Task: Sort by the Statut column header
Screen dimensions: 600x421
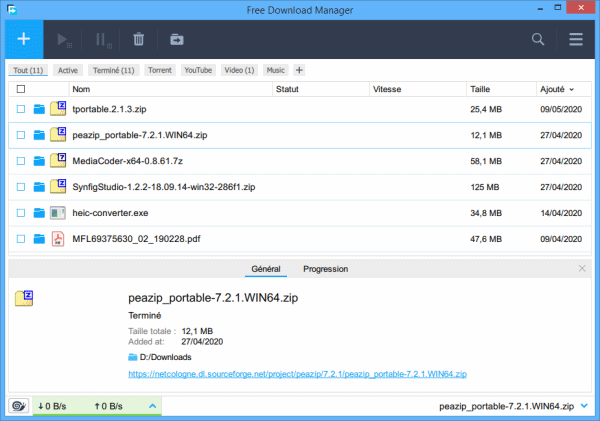Action: (321, 89)
